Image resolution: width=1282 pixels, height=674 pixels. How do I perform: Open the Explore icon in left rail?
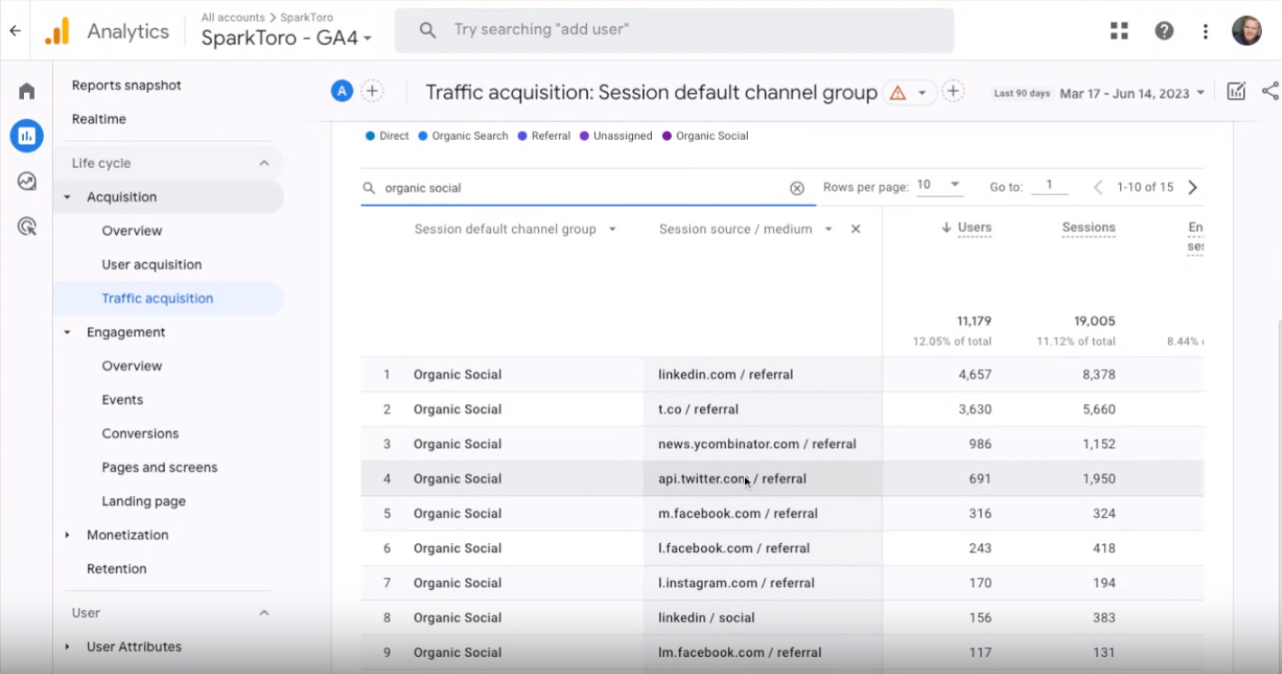(27, 181)
